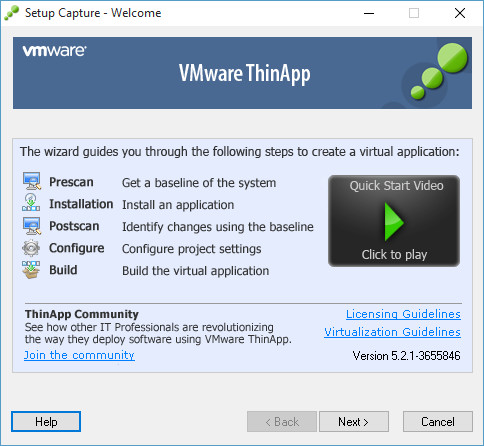
Task: Open the Licensing Guidelines link
Action: 403,314
